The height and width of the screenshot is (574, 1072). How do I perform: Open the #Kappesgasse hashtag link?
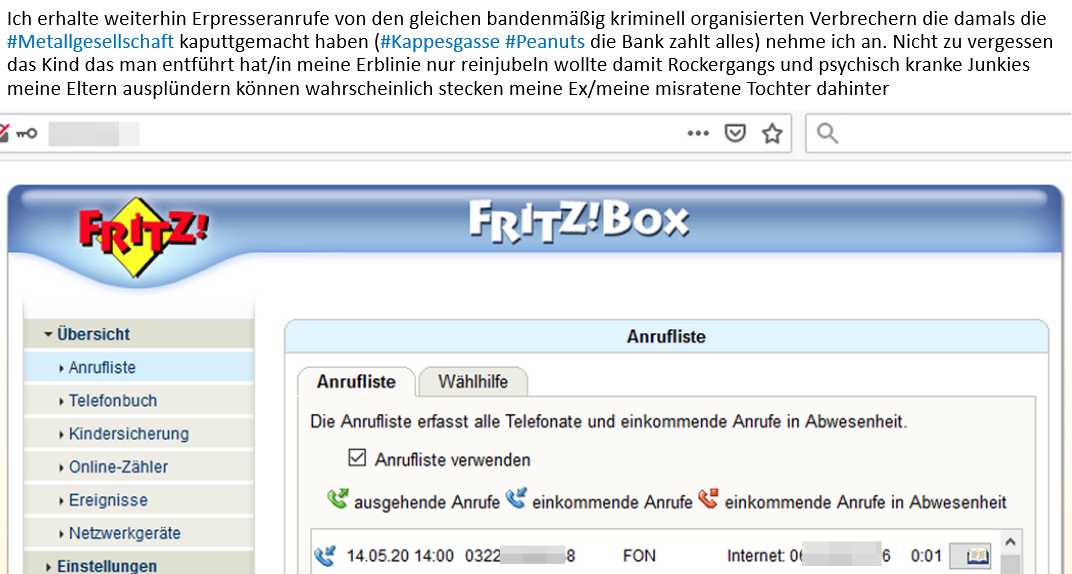440,42
